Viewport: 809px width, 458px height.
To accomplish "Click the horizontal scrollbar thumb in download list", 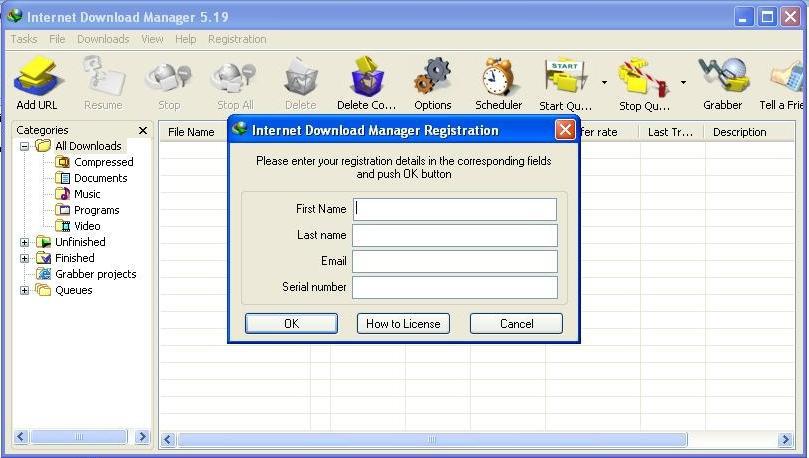I will point(432,439).
